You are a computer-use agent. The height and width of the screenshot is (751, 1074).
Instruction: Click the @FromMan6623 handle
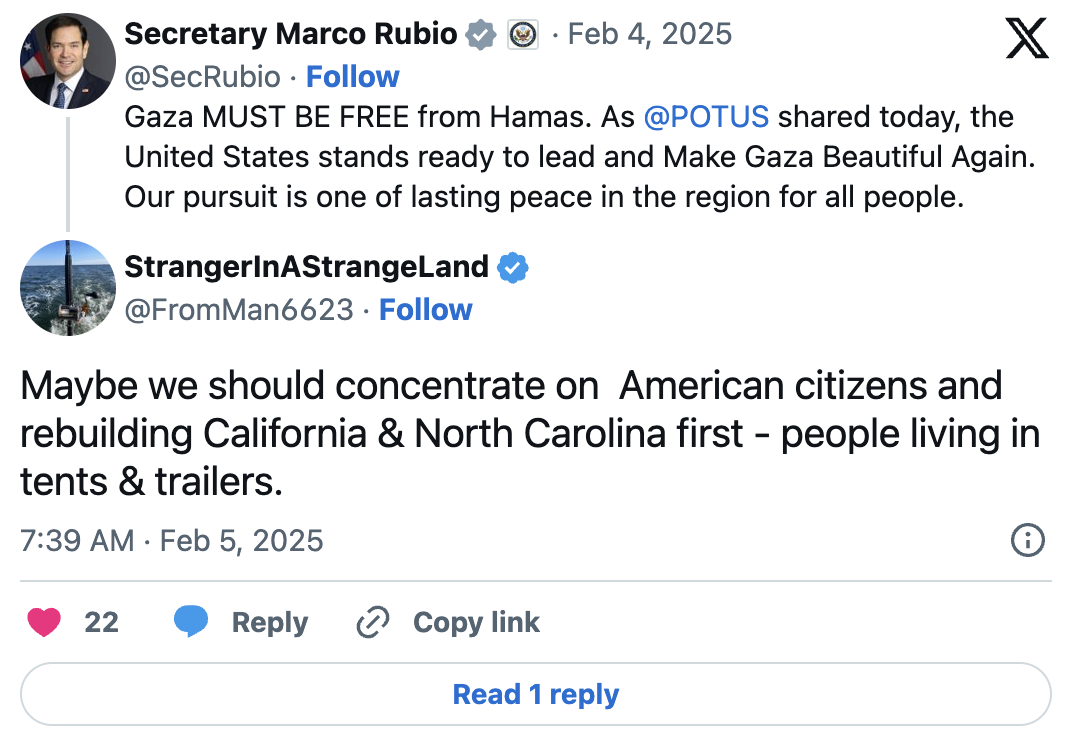pos(239,310)
